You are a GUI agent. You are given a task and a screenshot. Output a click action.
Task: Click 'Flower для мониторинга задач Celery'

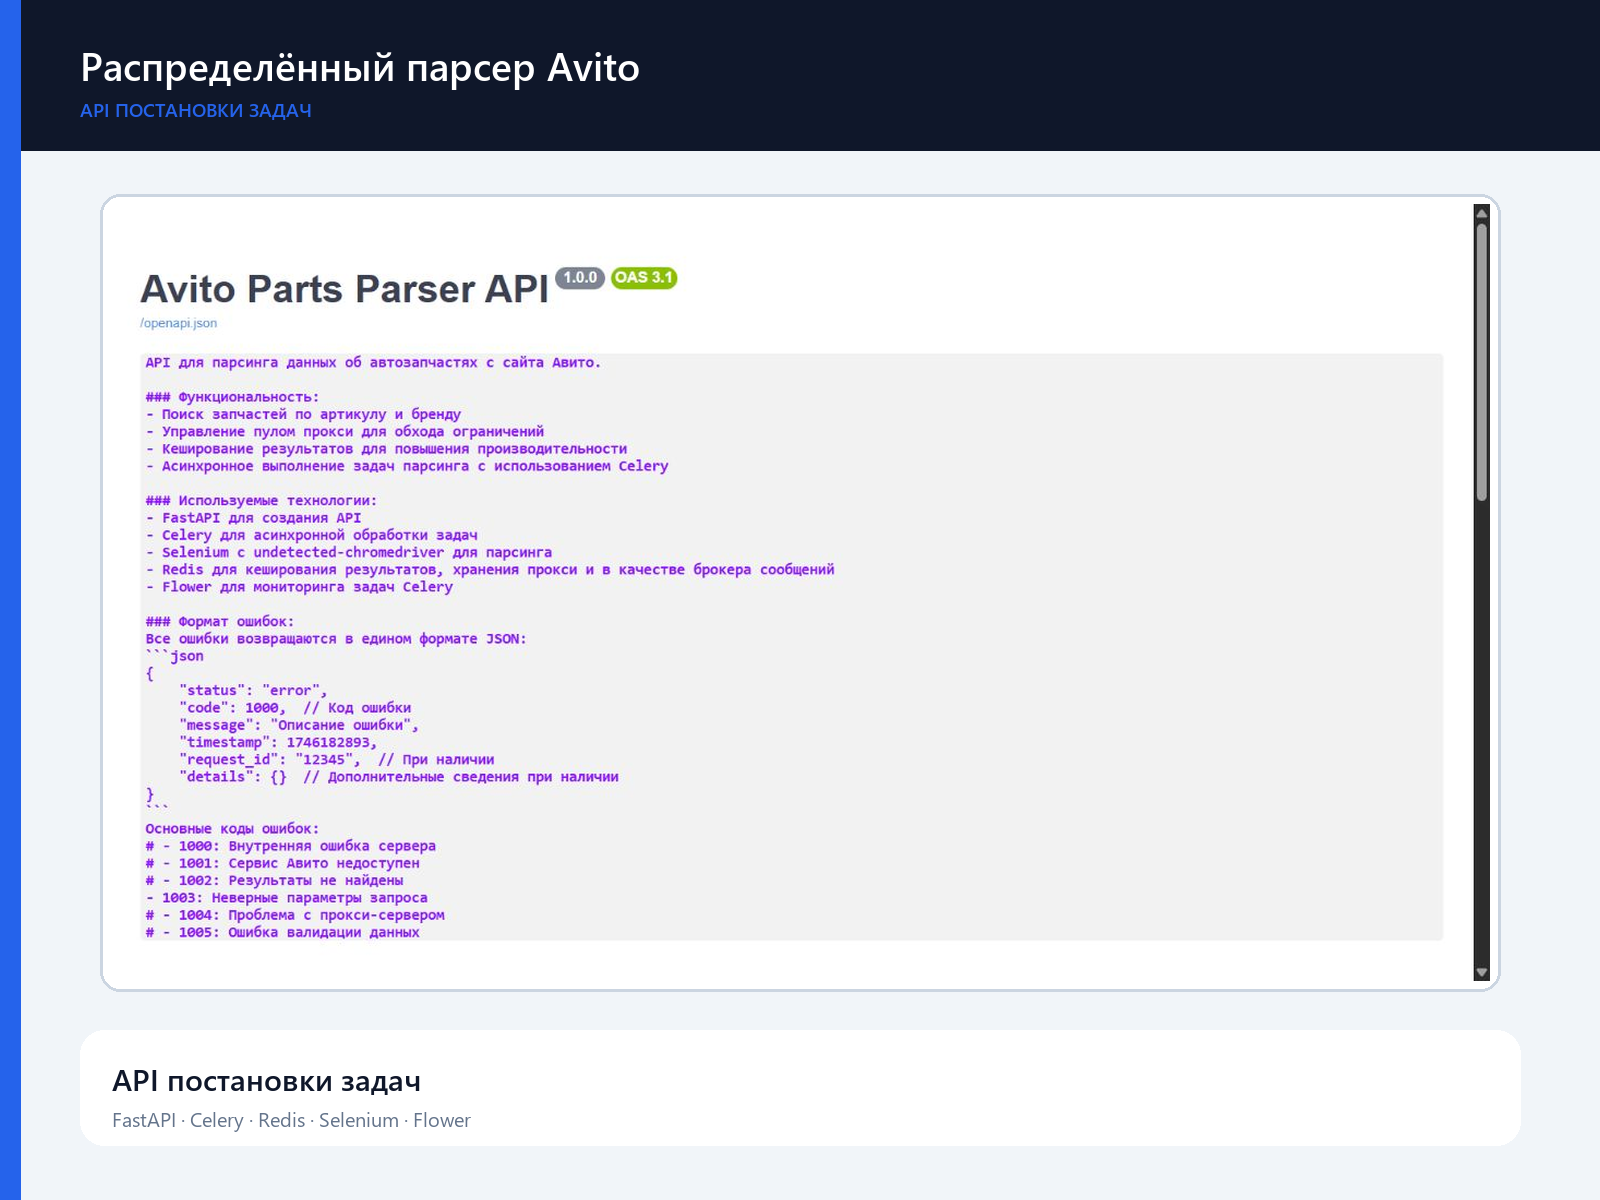point(307,587)
